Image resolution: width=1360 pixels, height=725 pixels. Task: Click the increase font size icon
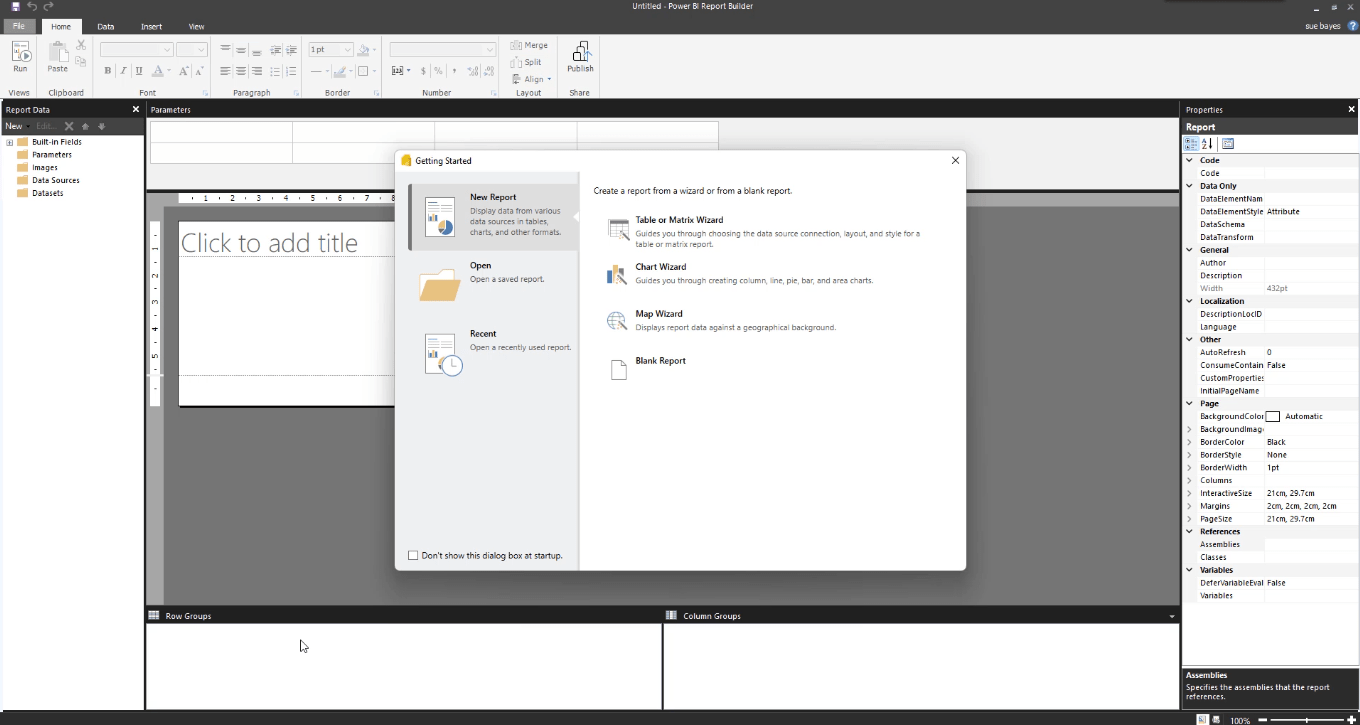184,71
